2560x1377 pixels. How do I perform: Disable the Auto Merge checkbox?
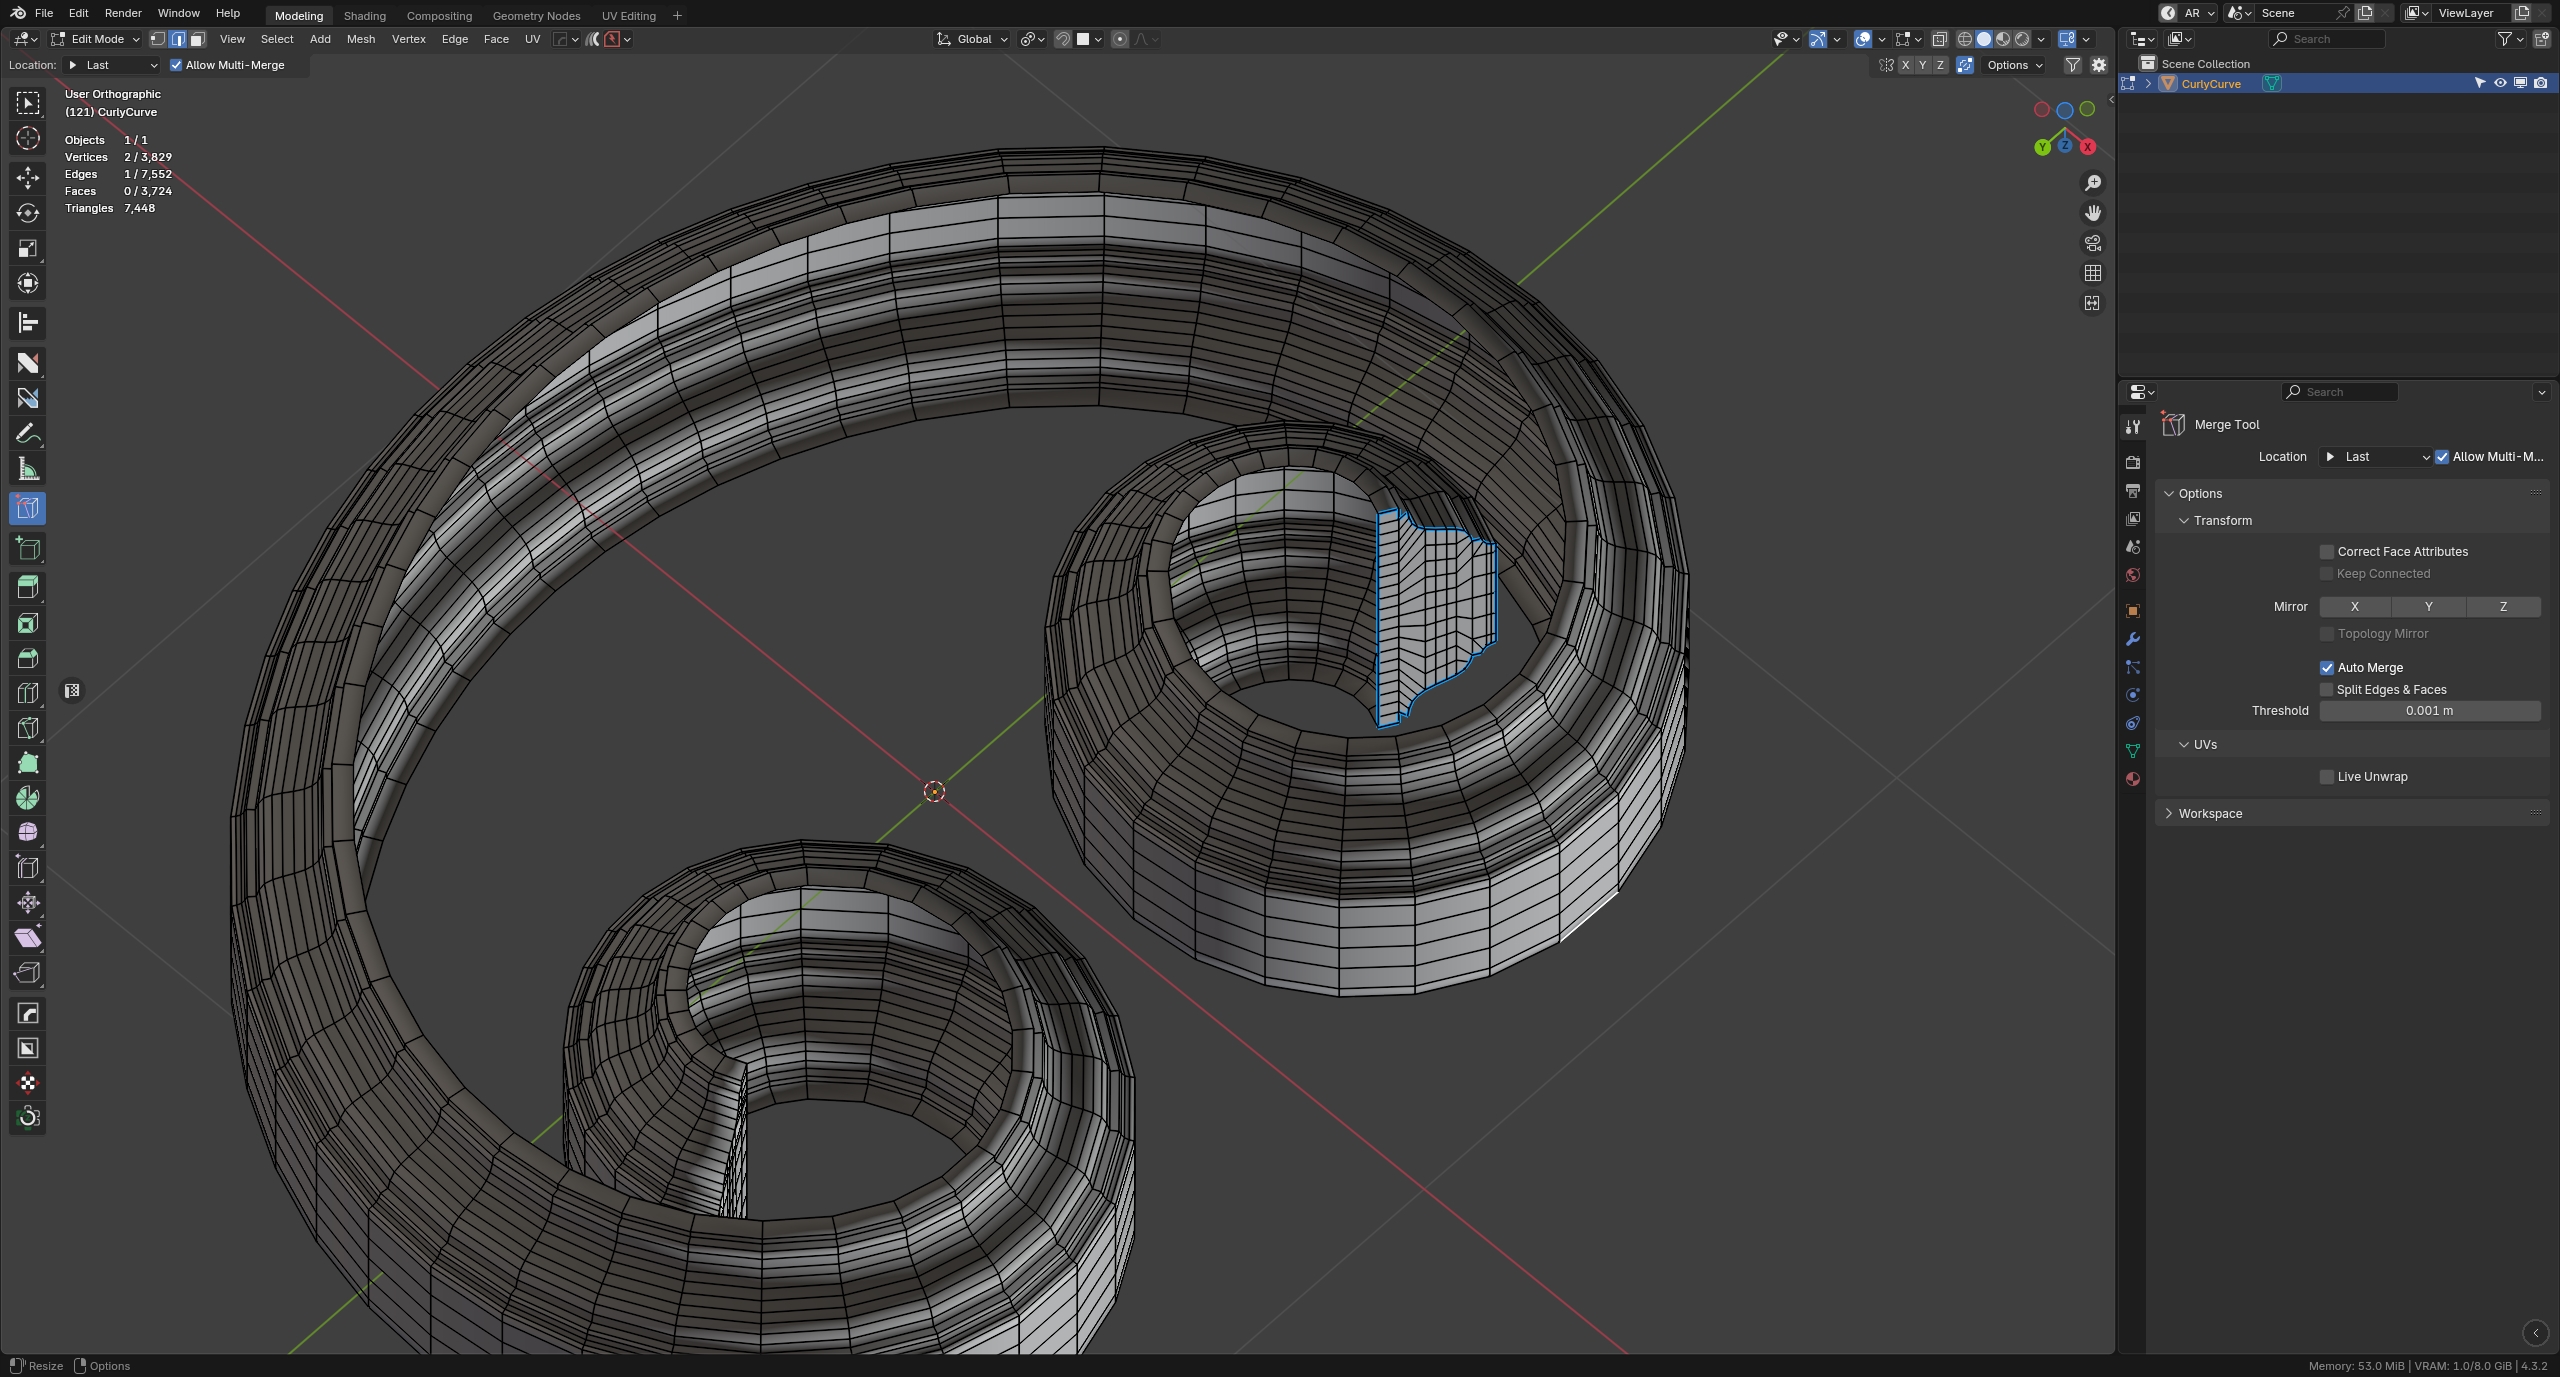2327,668
